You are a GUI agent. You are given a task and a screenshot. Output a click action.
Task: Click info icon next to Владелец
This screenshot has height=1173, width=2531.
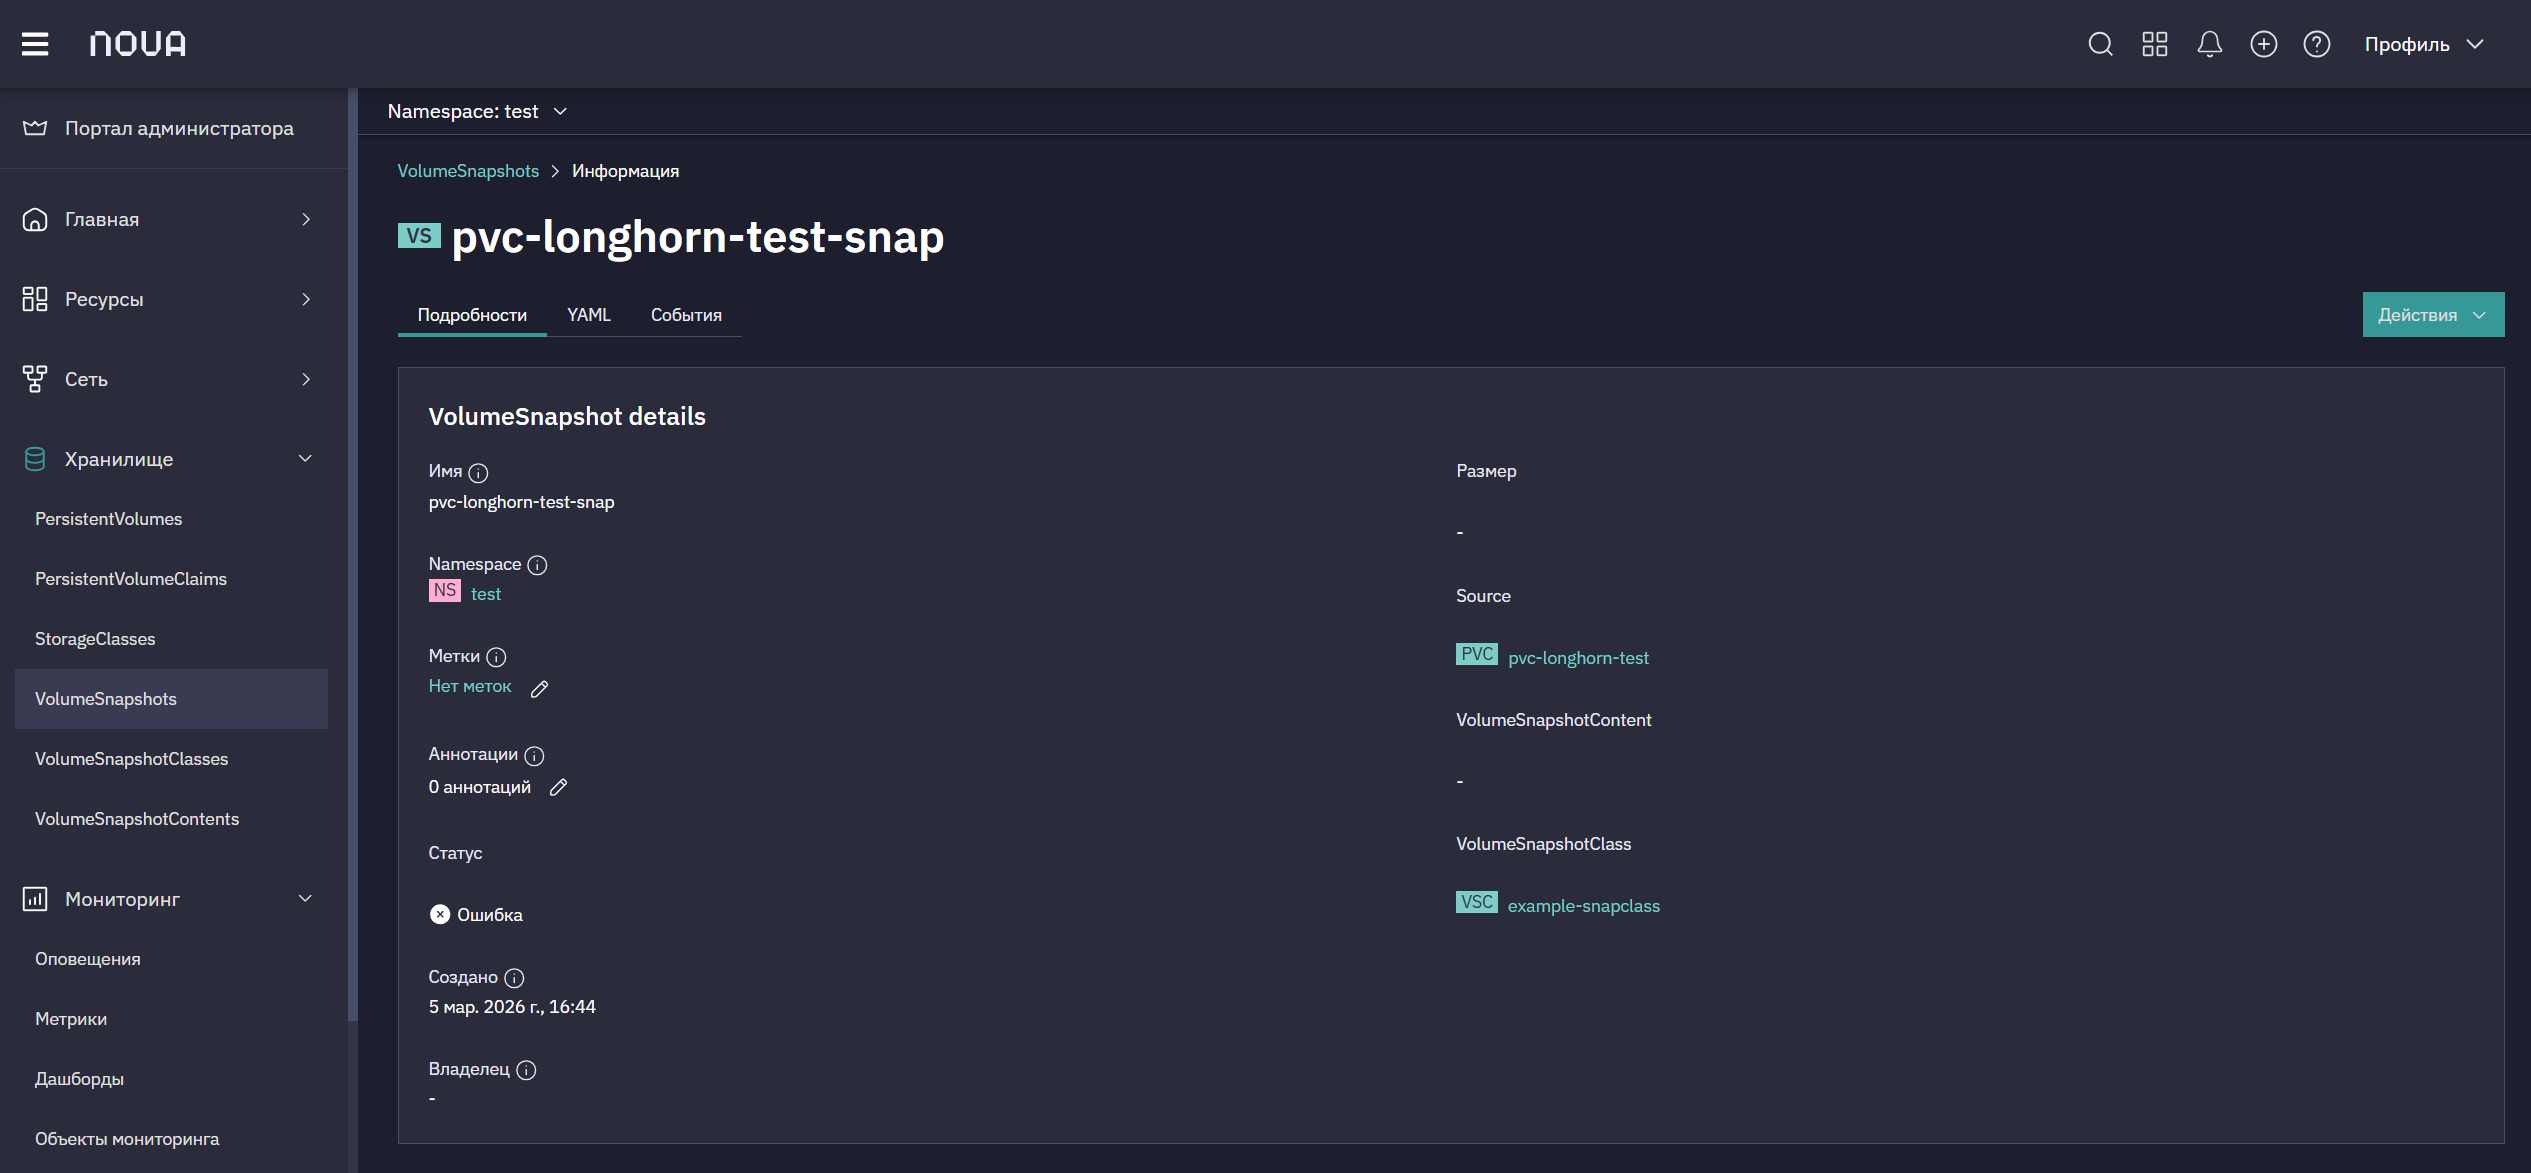pos(526,1070)
